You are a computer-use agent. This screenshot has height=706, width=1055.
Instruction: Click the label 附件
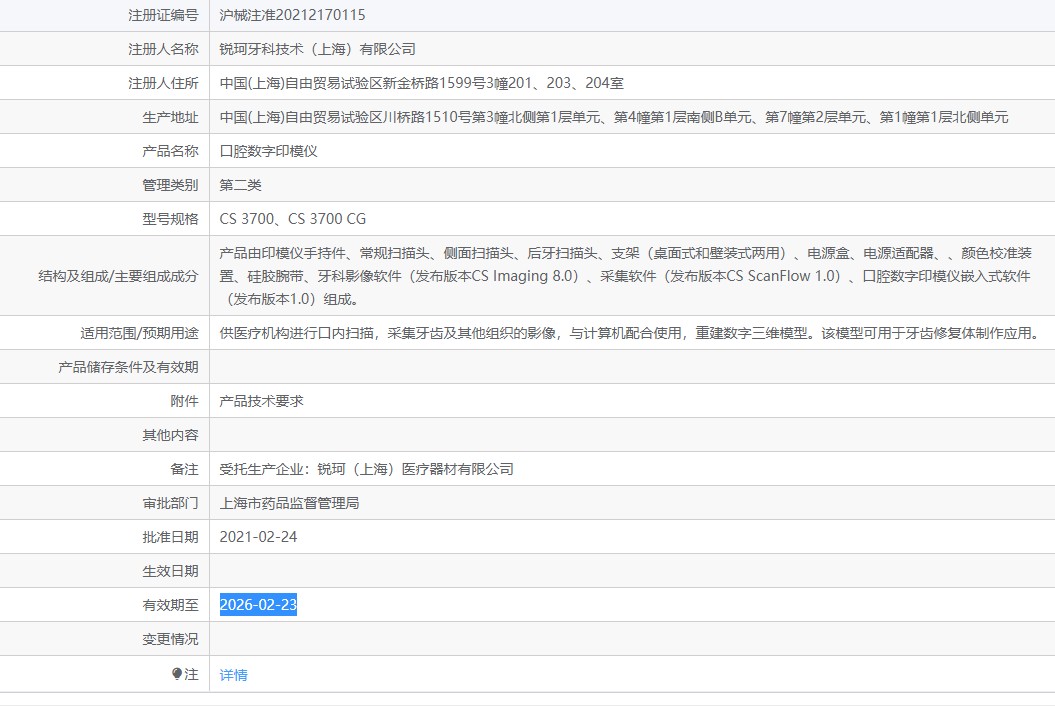184,401
